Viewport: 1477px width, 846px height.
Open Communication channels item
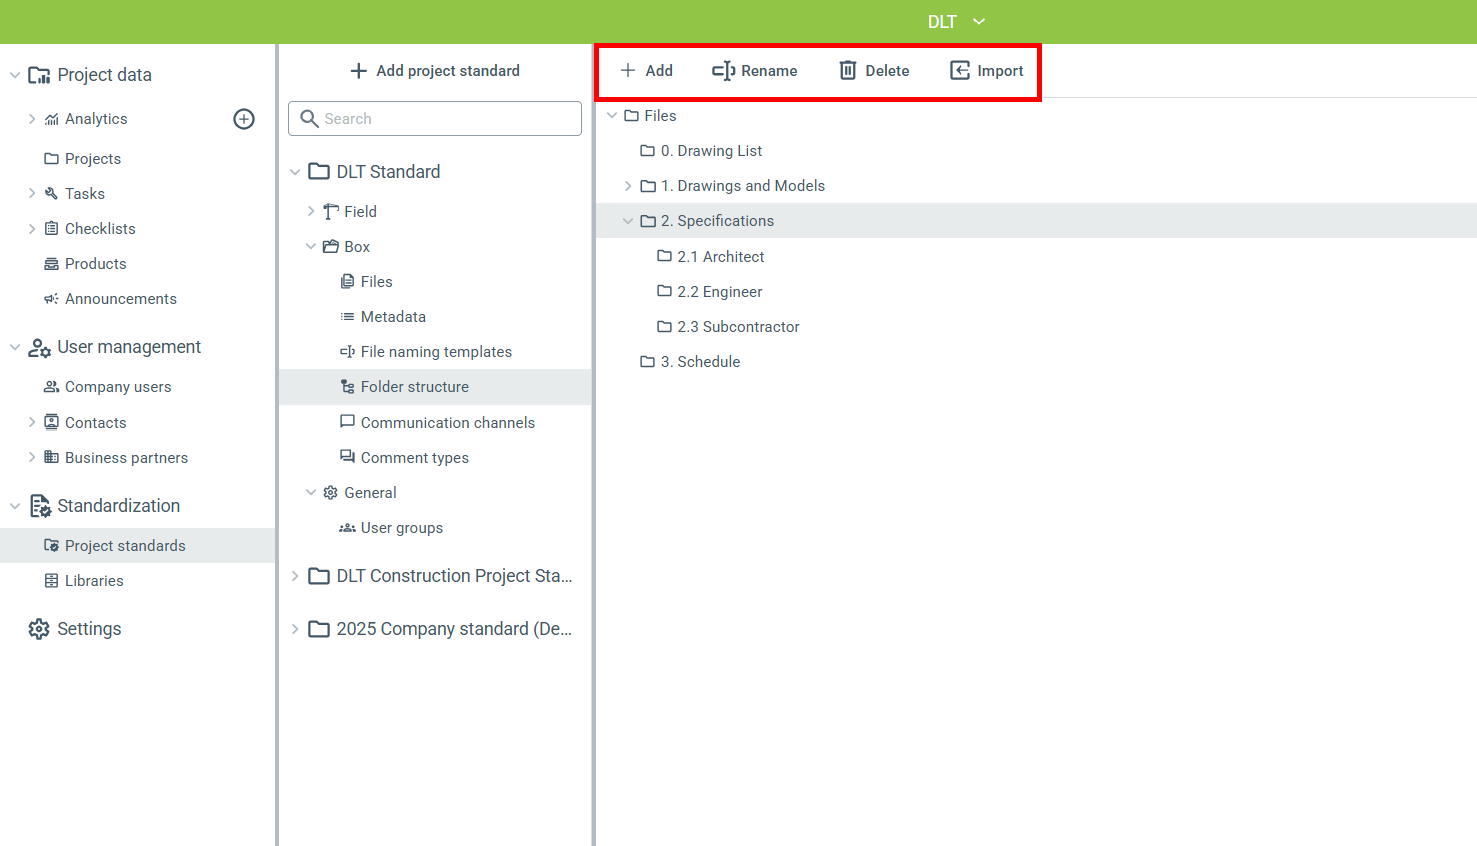pyautogui.click(x=447, y=423)
